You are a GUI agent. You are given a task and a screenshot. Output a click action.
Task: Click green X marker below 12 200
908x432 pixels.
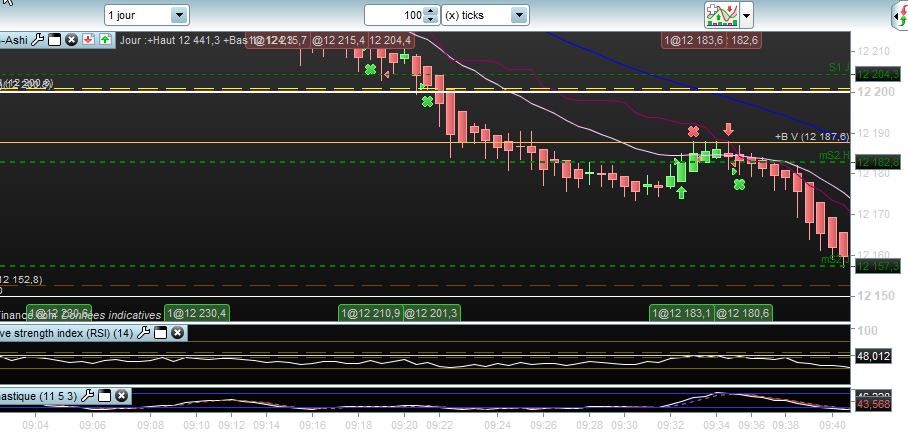tap(427, 101)
